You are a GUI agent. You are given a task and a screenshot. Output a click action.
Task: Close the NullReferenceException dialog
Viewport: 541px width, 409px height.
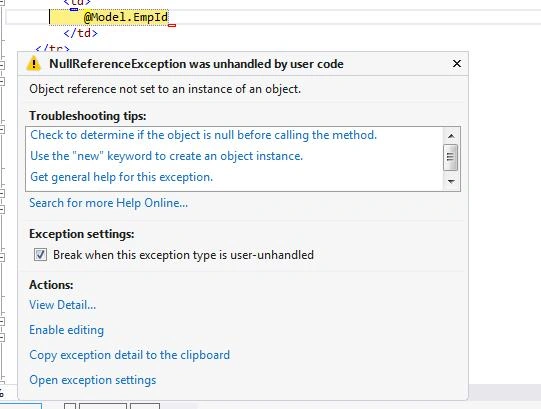(x=457, y=64)
